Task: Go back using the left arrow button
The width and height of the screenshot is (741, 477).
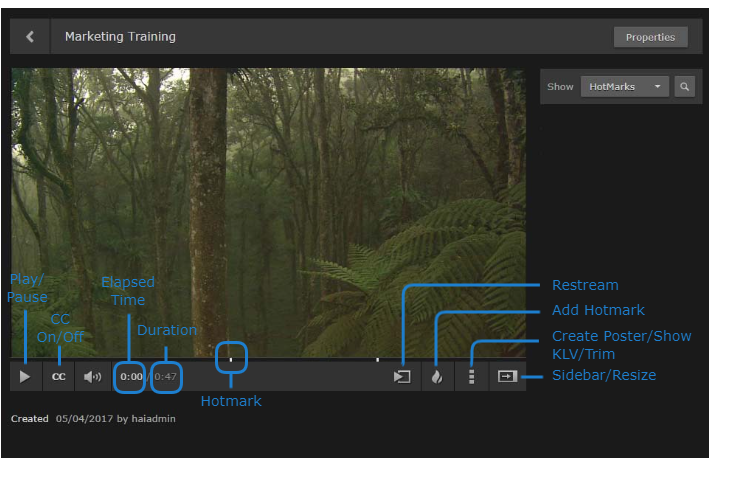Action: point(30,37)
